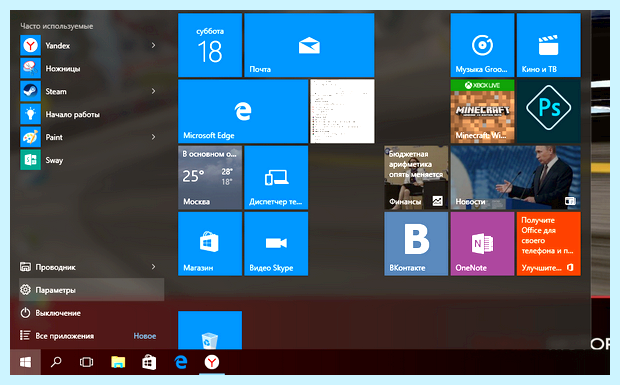Open Photoshop Express tile

click(548, 111)
